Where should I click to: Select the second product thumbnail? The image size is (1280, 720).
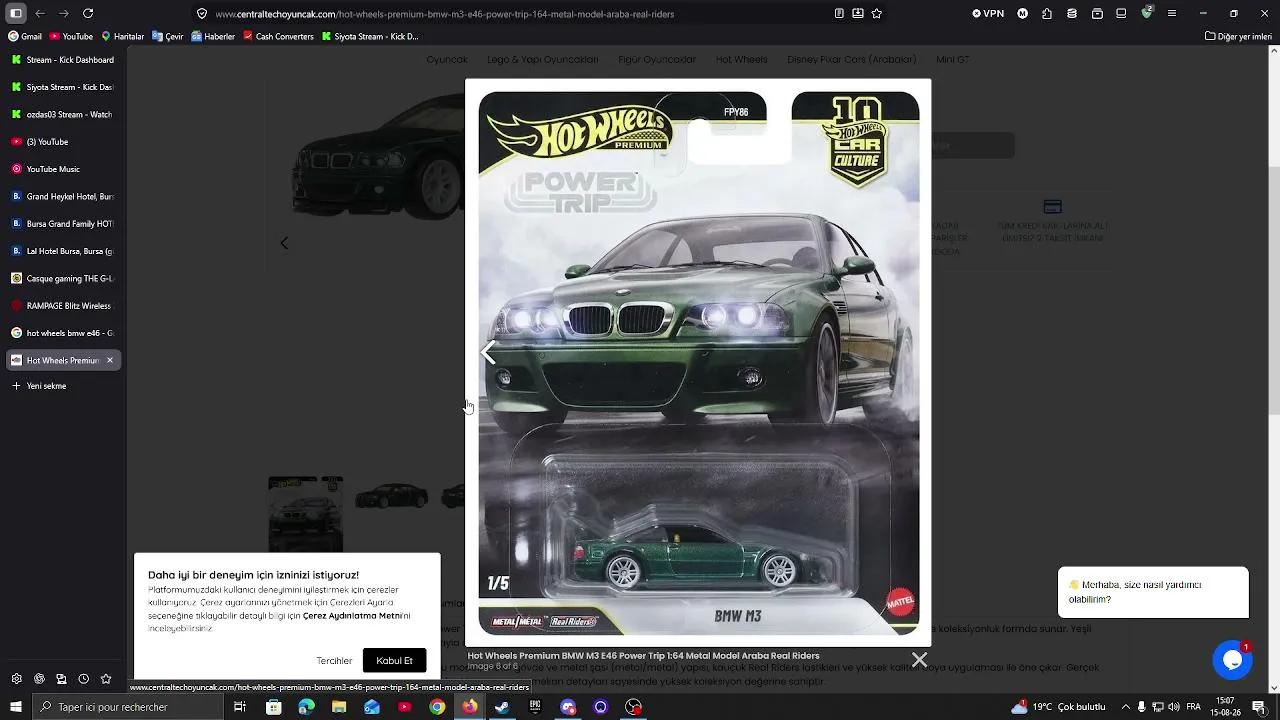(x=391, y=496)
